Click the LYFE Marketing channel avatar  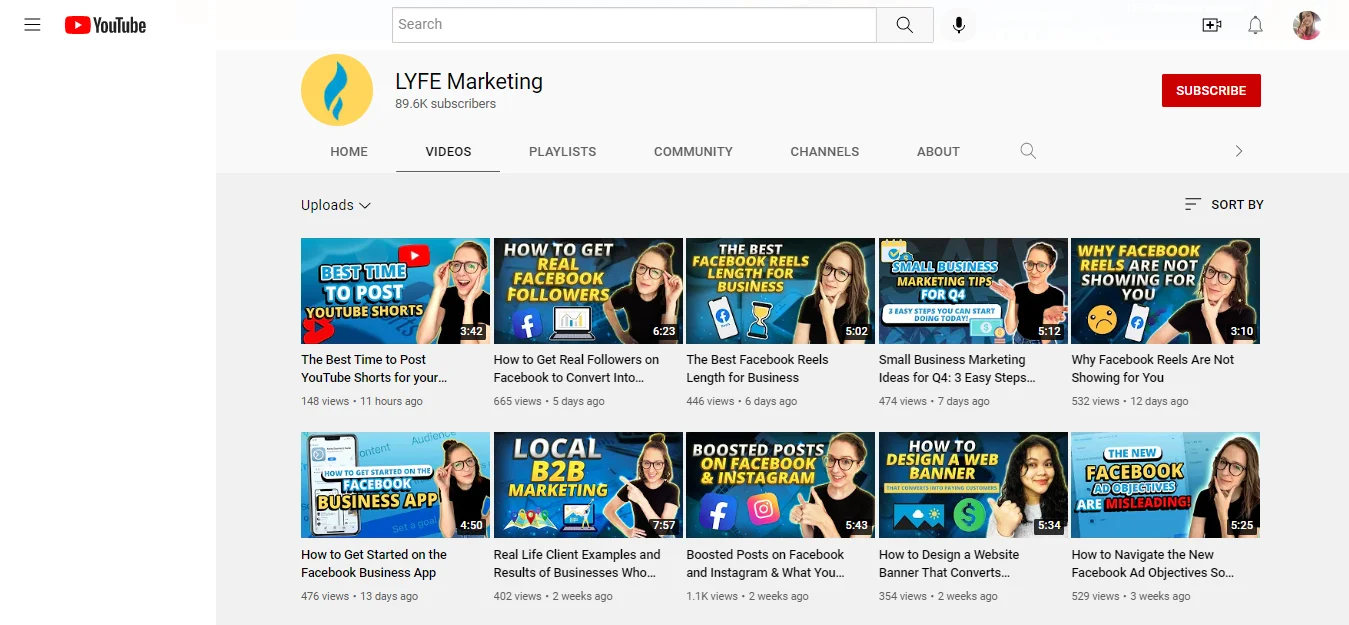click(337, 89)
